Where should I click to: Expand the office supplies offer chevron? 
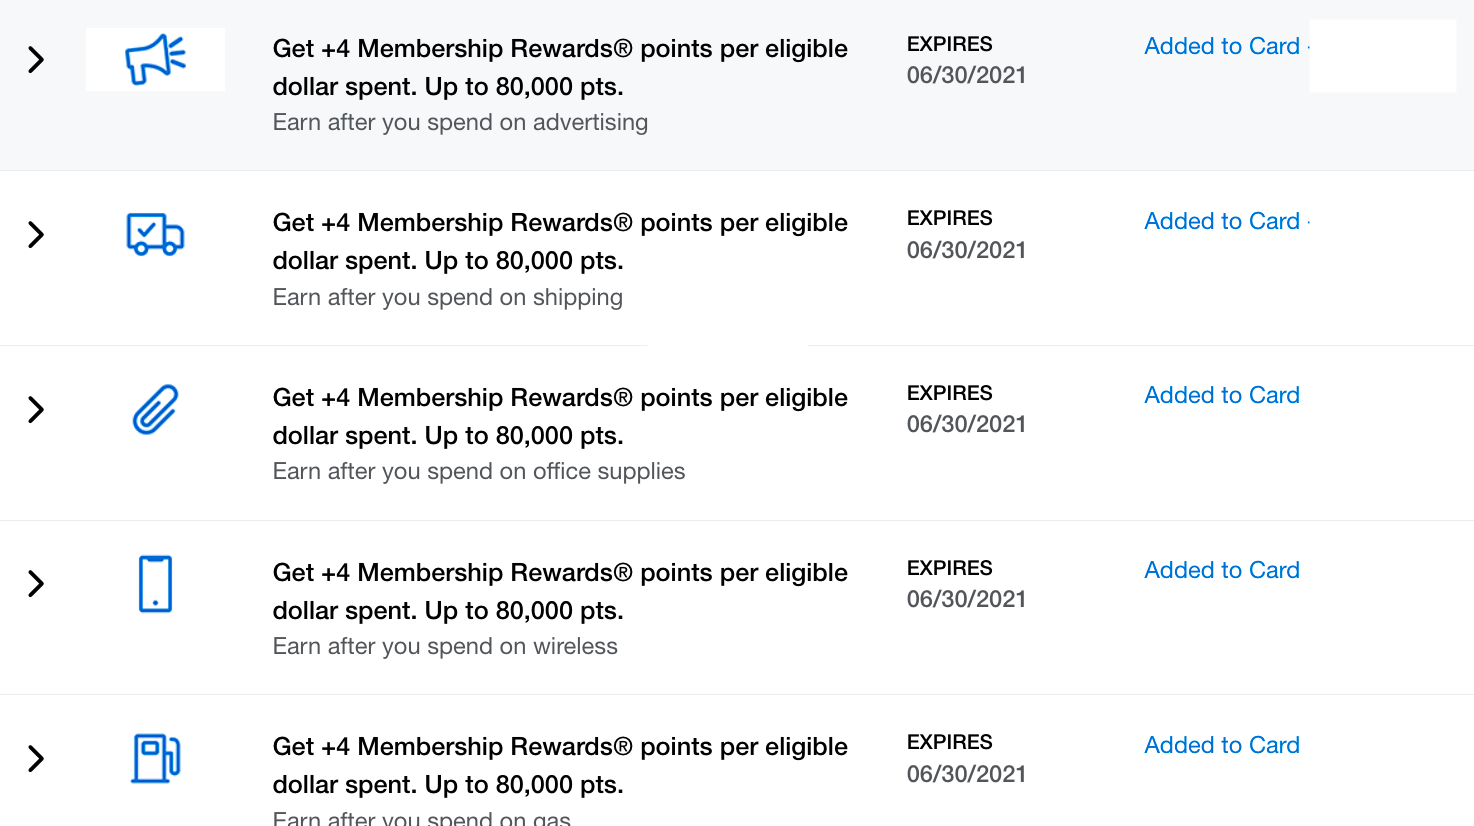pyautogui.click(x=36, y=409)
